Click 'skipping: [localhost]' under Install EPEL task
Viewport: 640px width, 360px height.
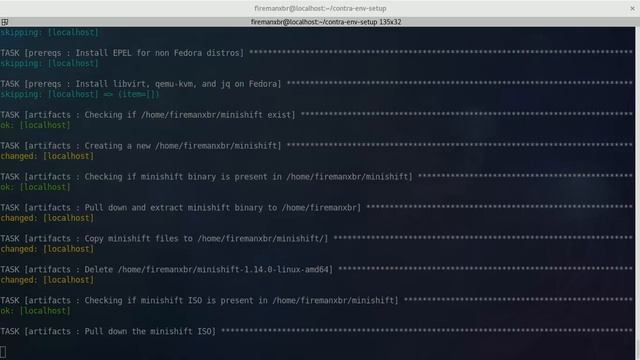(x=49, y=64)
